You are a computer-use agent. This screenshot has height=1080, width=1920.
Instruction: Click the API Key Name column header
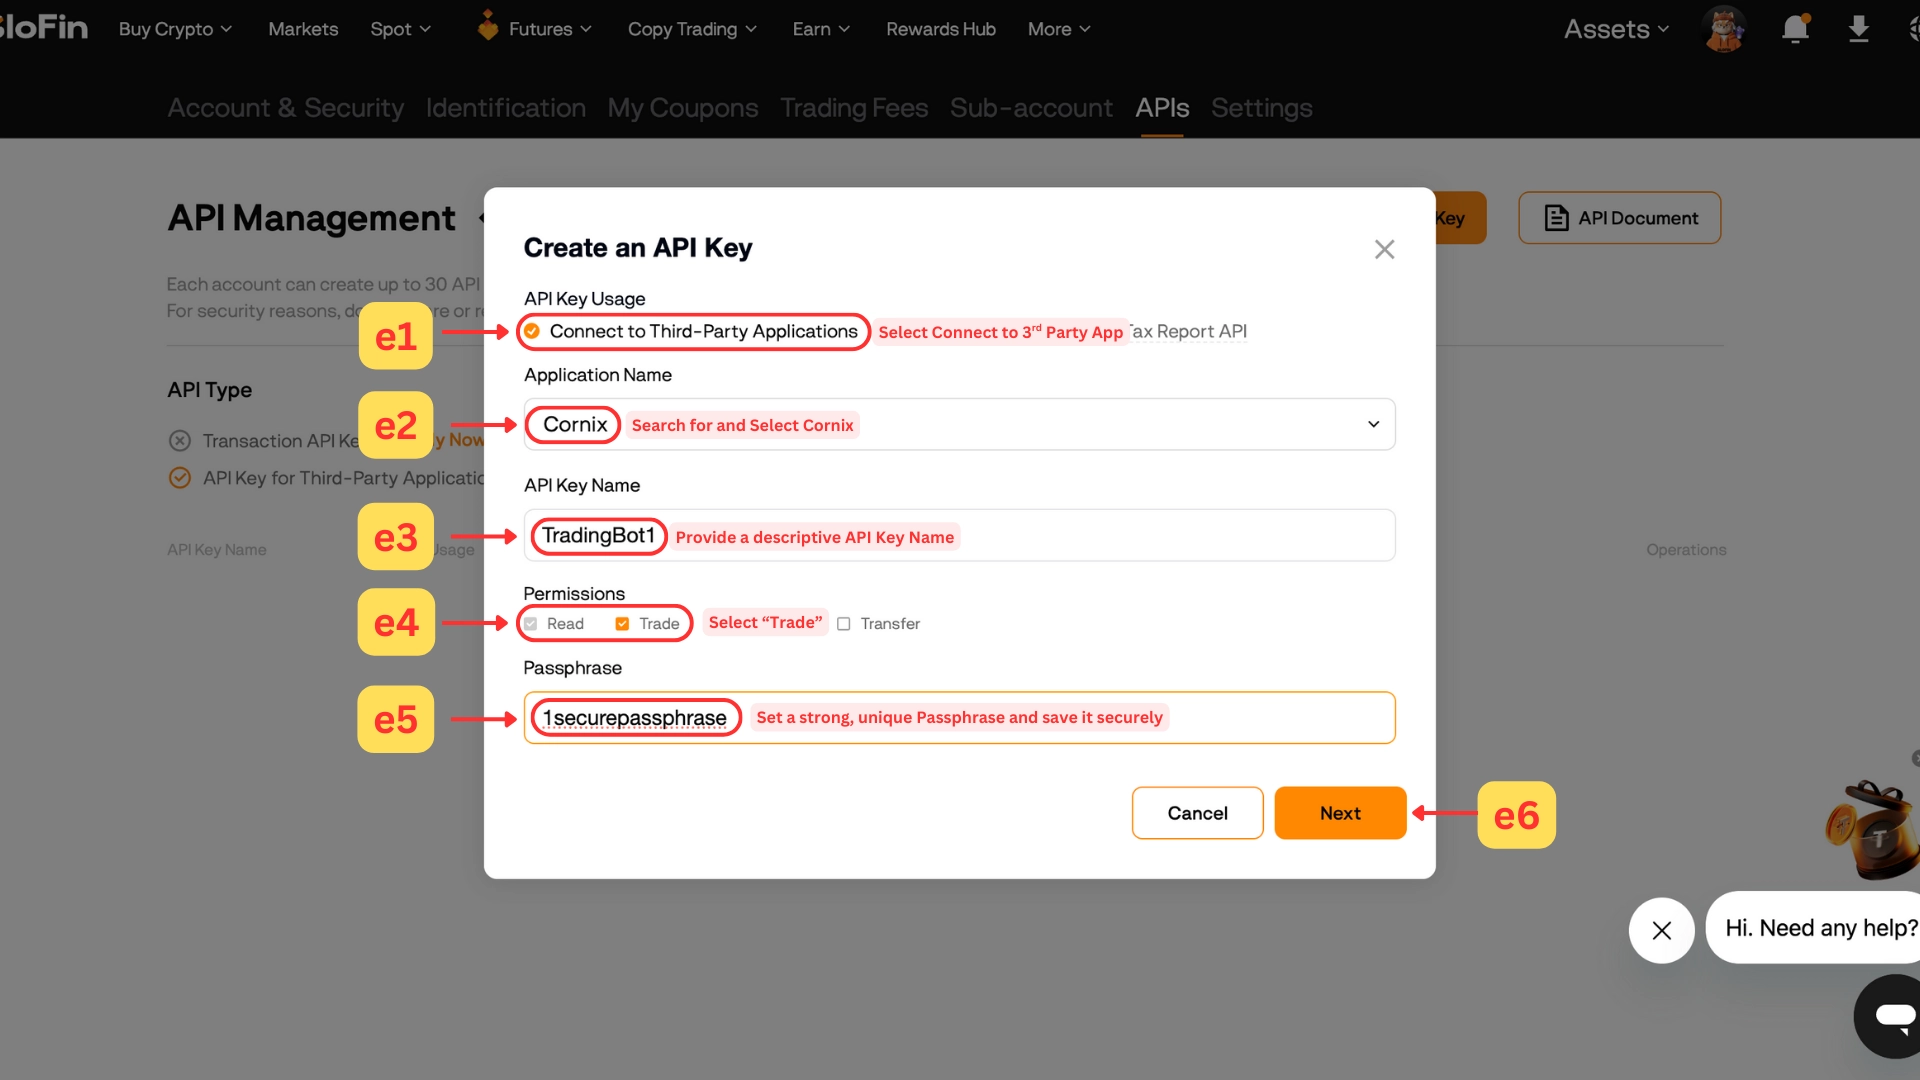(217, 550)
